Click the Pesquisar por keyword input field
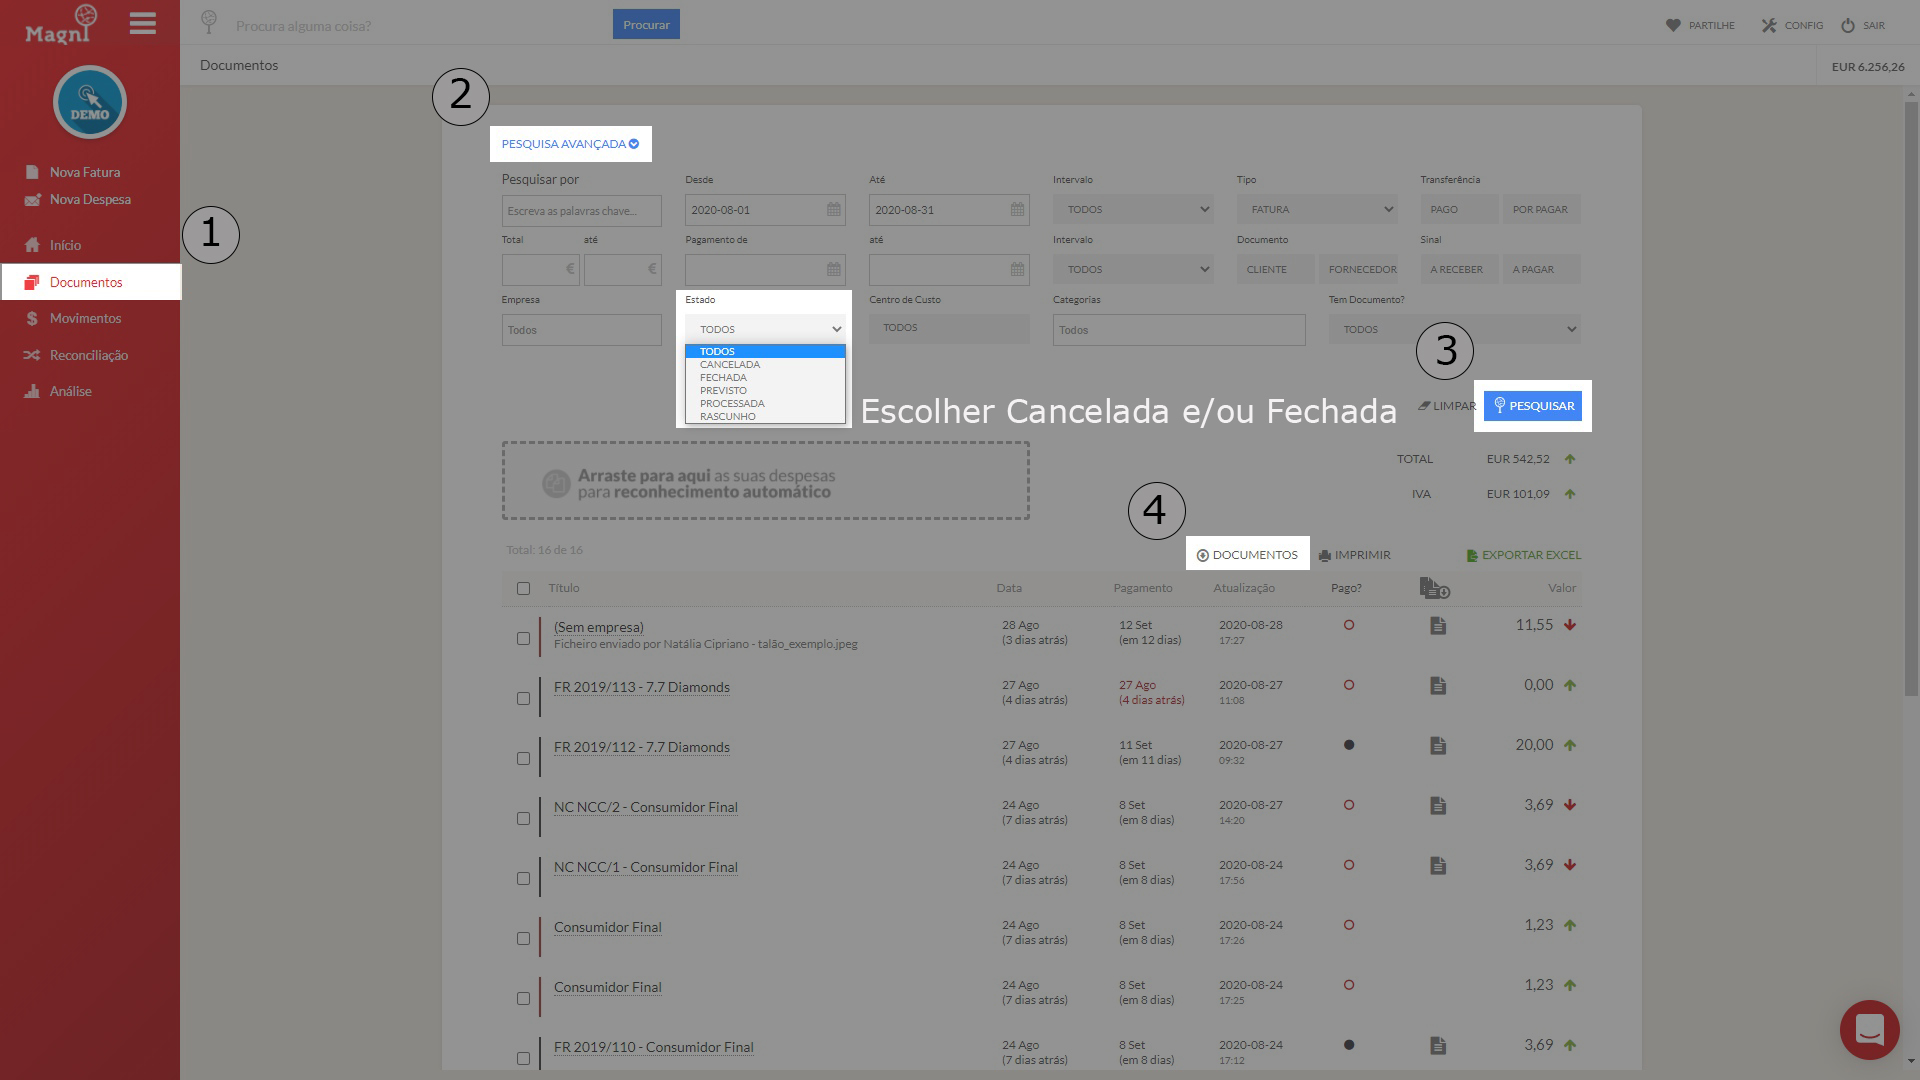1920x1080 pixels. point(581,211)
